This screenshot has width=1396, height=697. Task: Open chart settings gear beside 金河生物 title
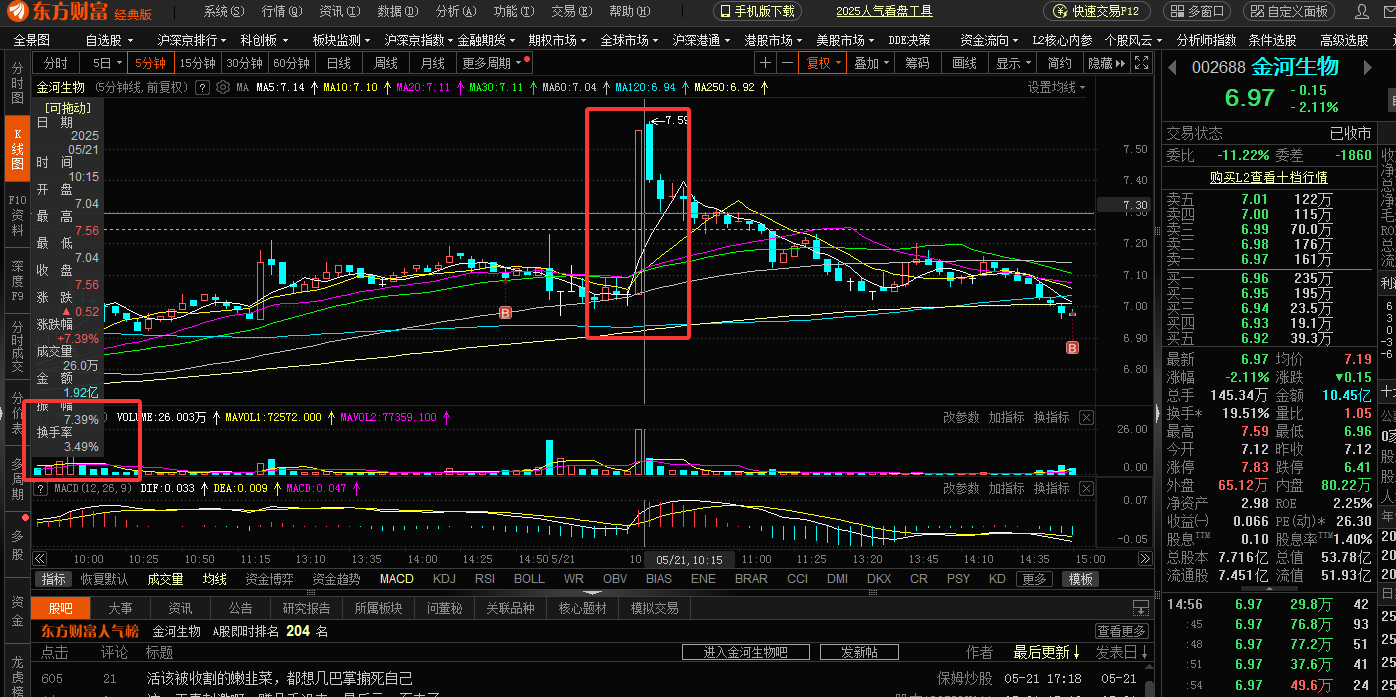224,87
